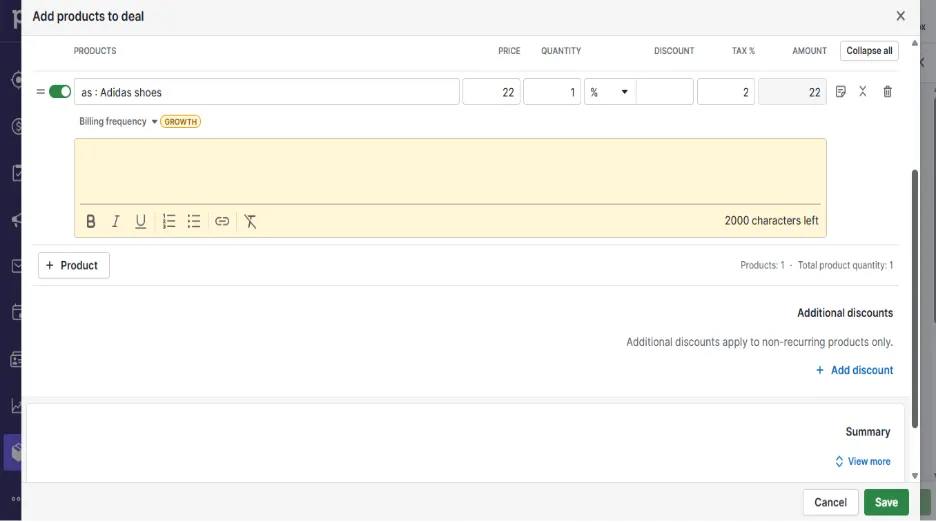Focus the tax % field showing 2
The width and height of the screenshot is (936, 522).
[x=726, y=92]
